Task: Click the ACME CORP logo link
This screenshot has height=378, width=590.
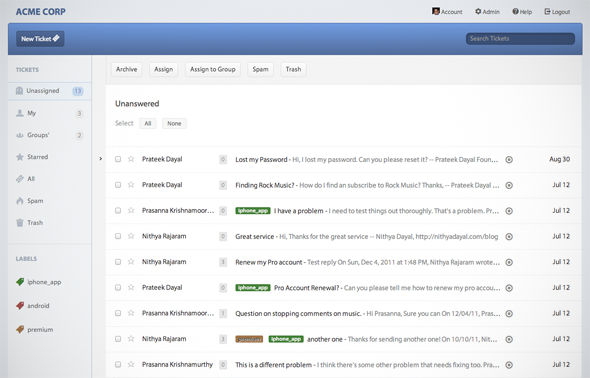Action: [x=41, y=12]
